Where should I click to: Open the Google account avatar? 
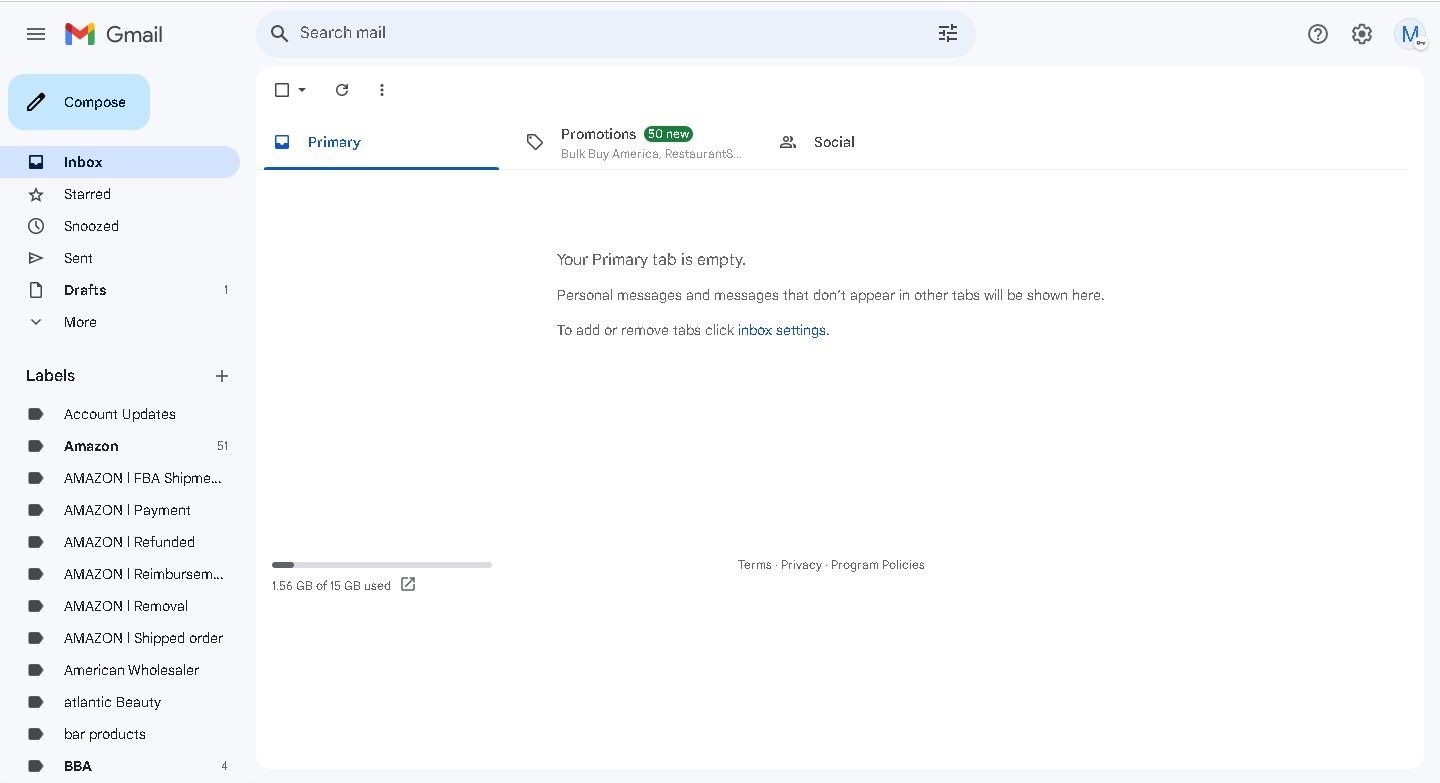pyautogui.click(x=1410, y=34)
